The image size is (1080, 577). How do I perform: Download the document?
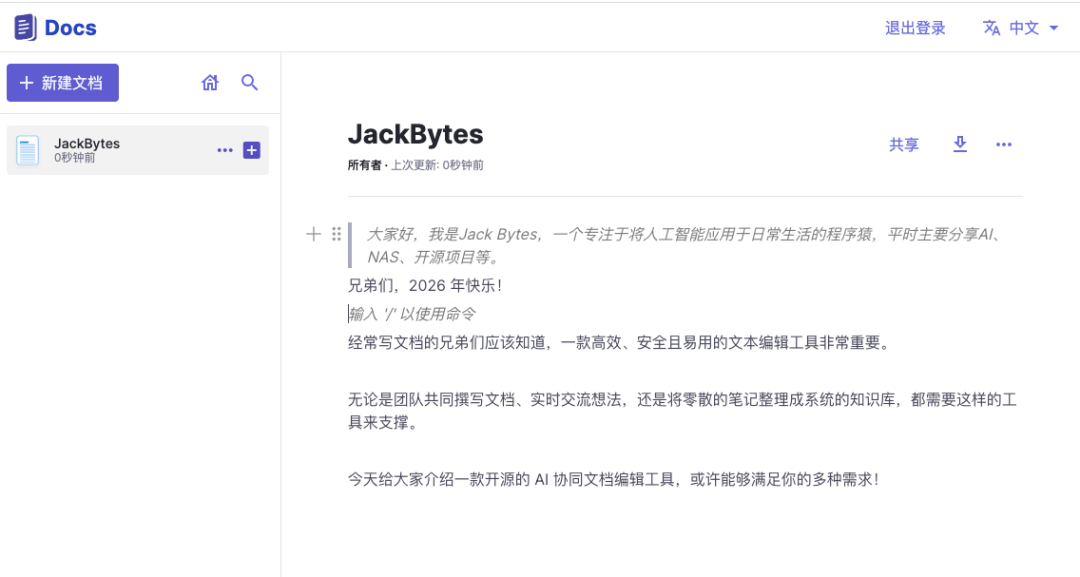[x=959, y=144]
